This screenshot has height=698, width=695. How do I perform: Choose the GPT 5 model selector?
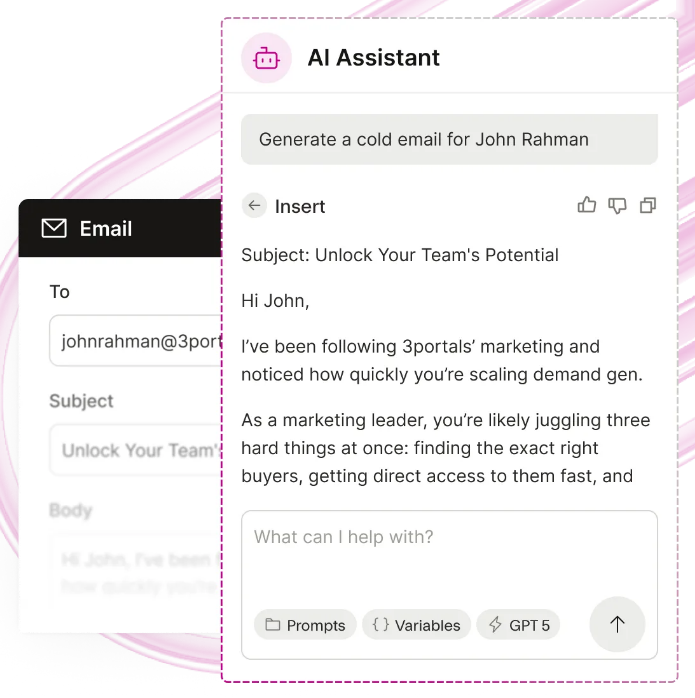pos(518,625)
